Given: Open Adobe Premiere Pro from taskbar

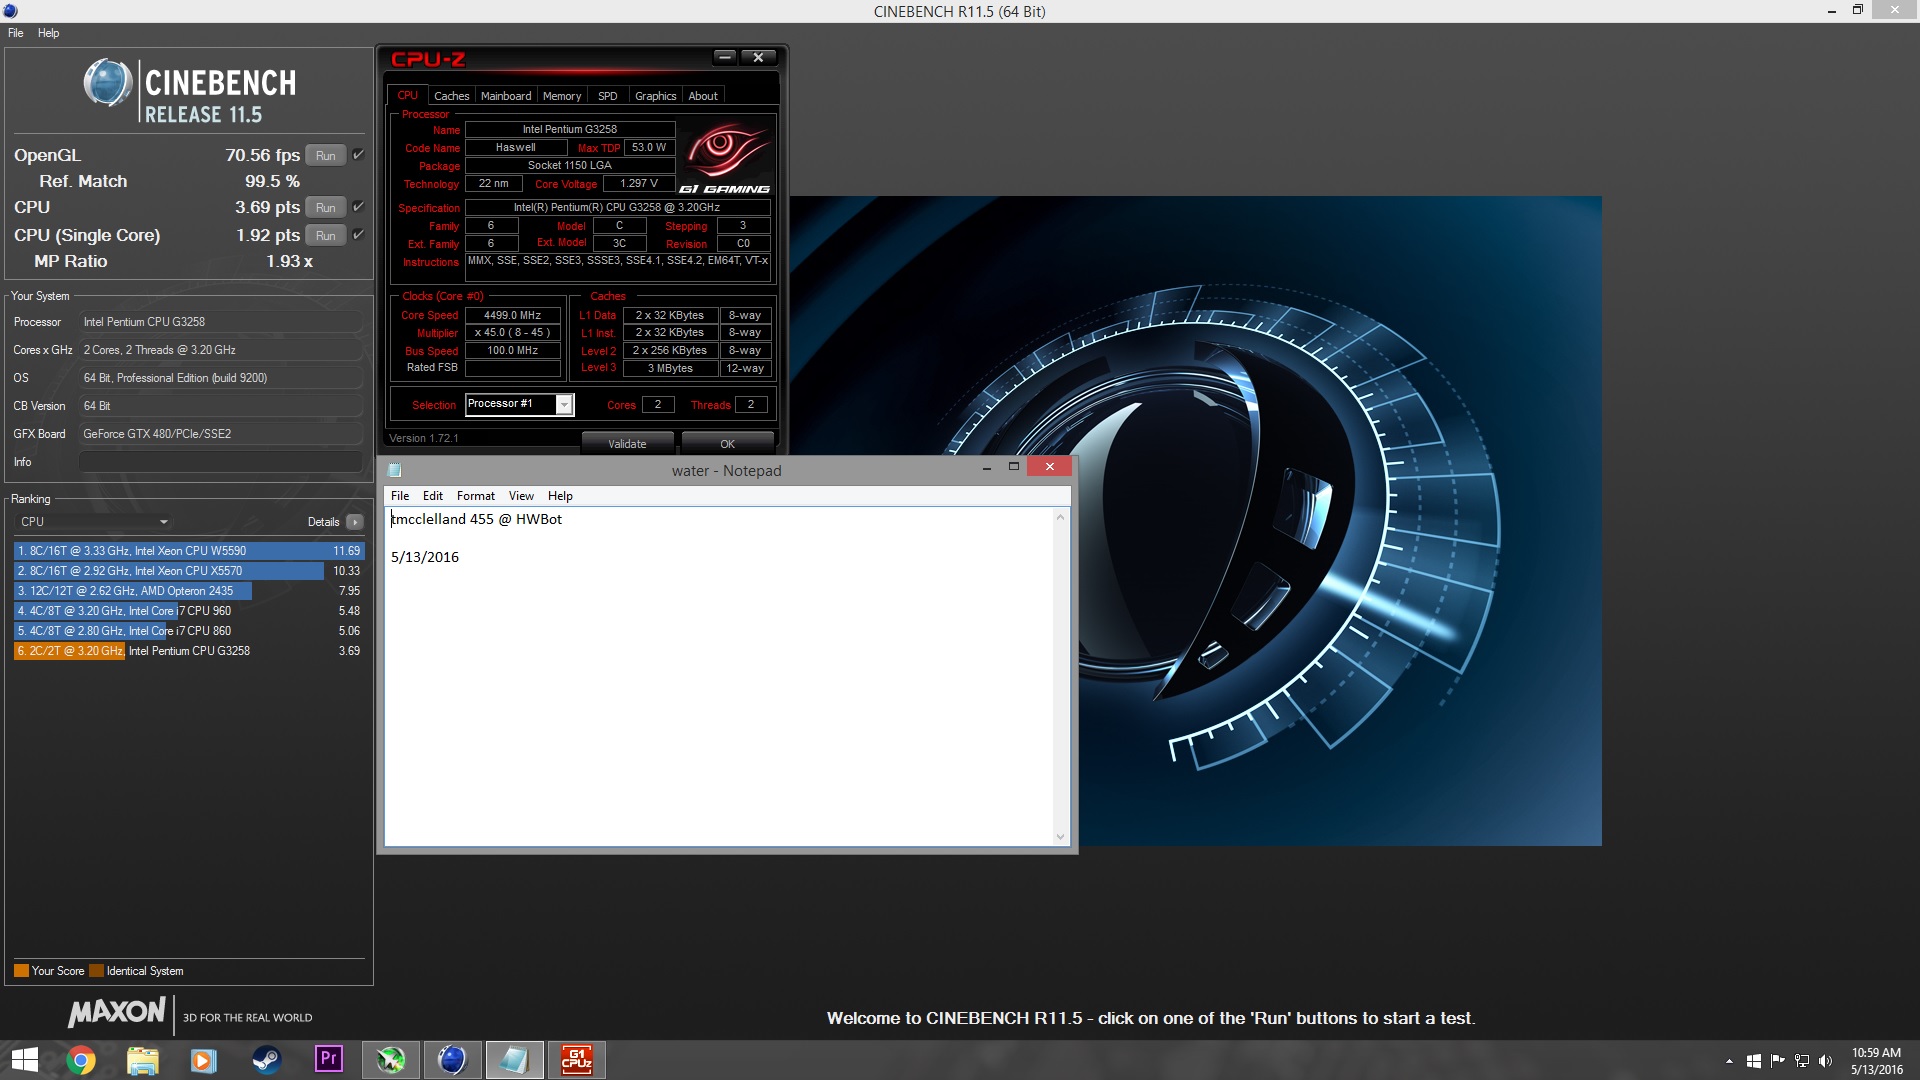Looking at the screenshot, I should [x=328, y=1059].
